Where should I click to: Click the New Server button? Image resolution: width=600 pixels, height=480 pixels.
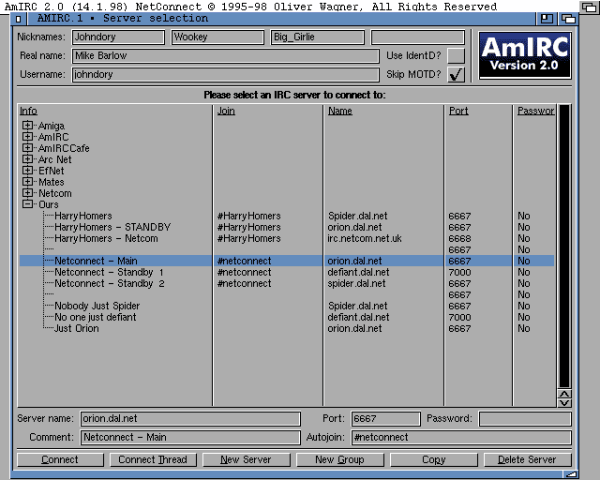click(246, 459)
